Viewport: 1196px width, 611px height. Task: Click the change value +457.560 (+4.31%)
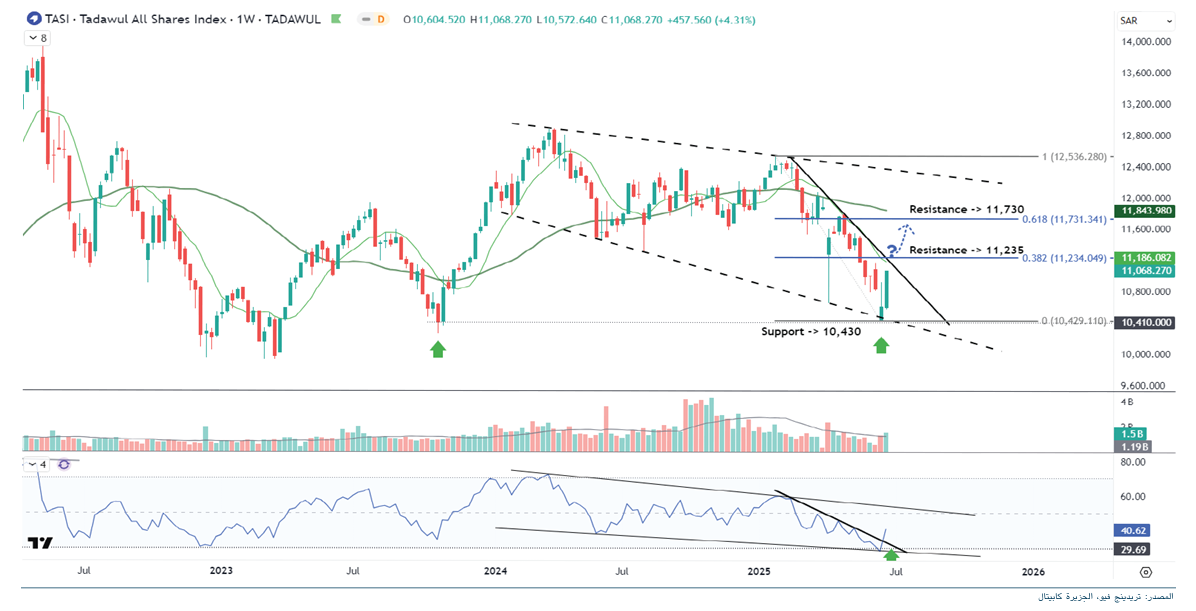click(711, 20)
